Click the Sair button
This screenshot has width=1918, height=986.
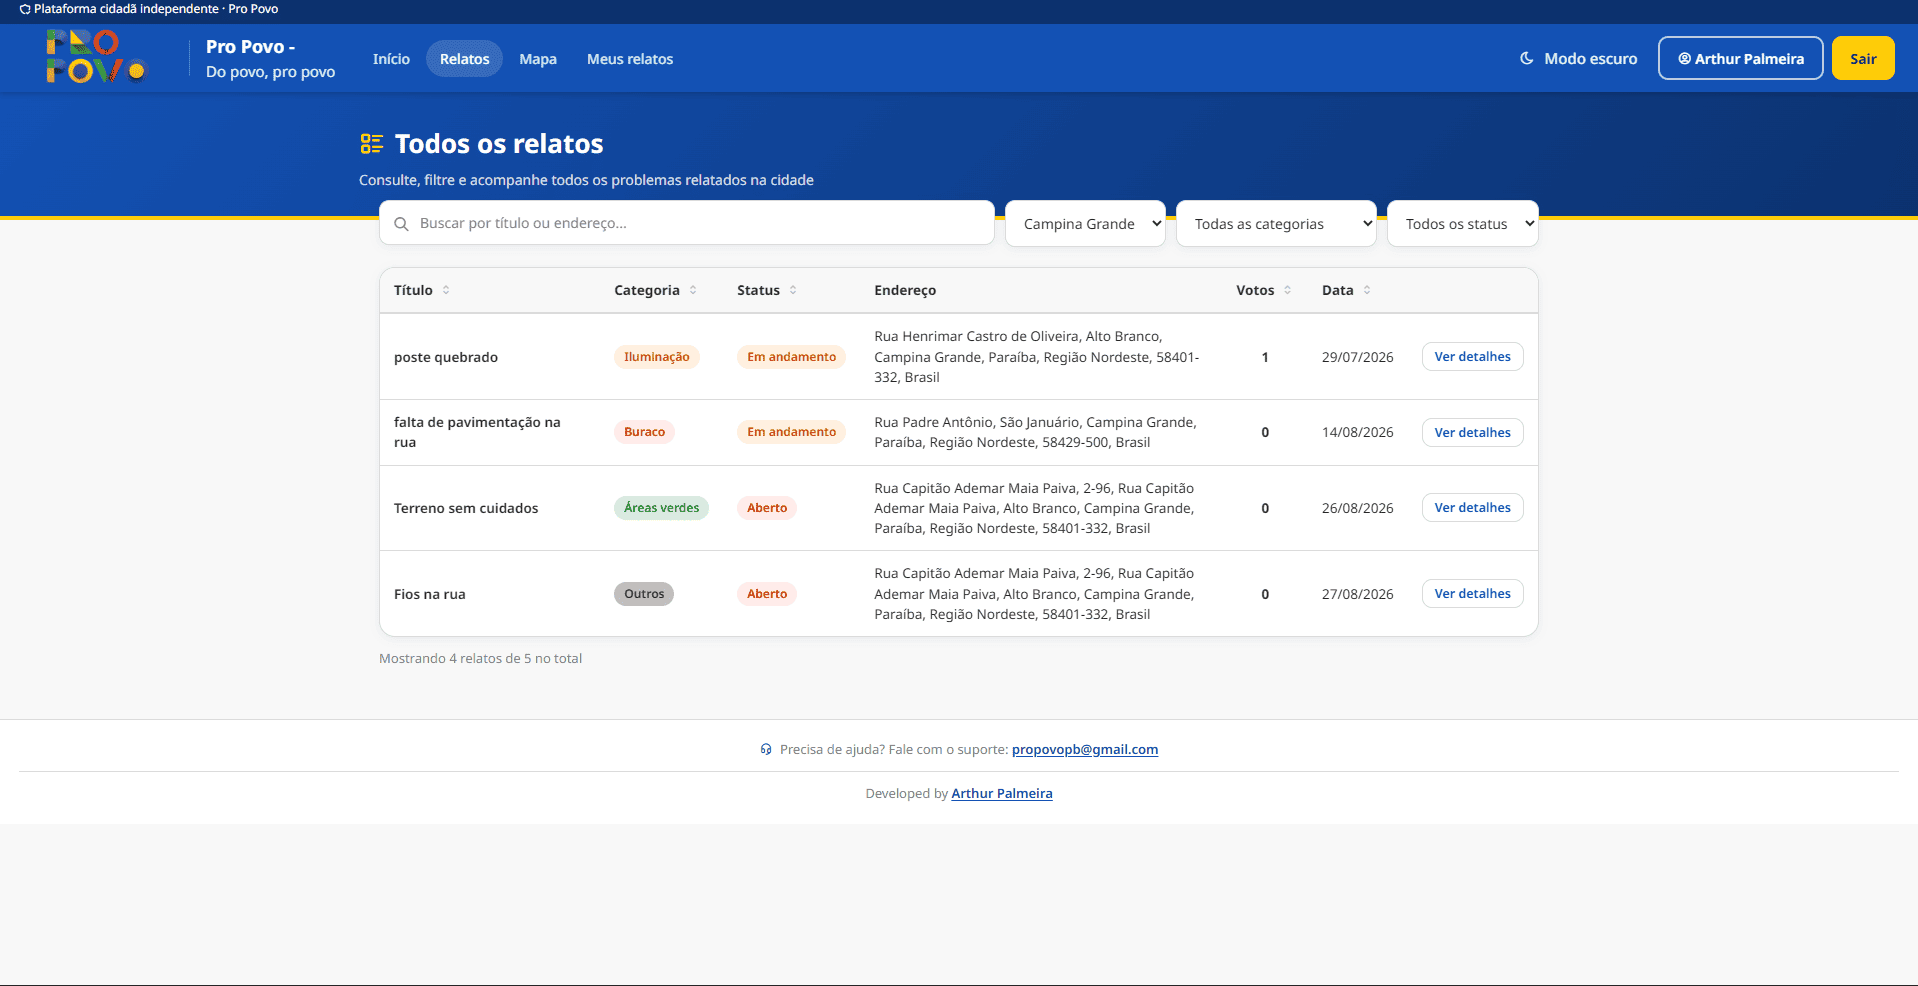click(1863, 58)
